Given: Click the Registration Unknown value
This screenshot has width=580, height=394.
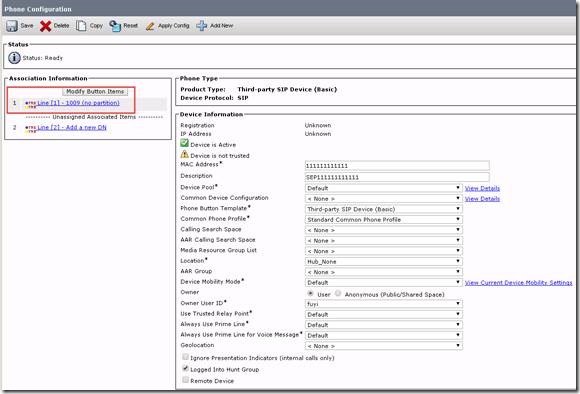Looking at the screenshot, I should tap(318, 125).
